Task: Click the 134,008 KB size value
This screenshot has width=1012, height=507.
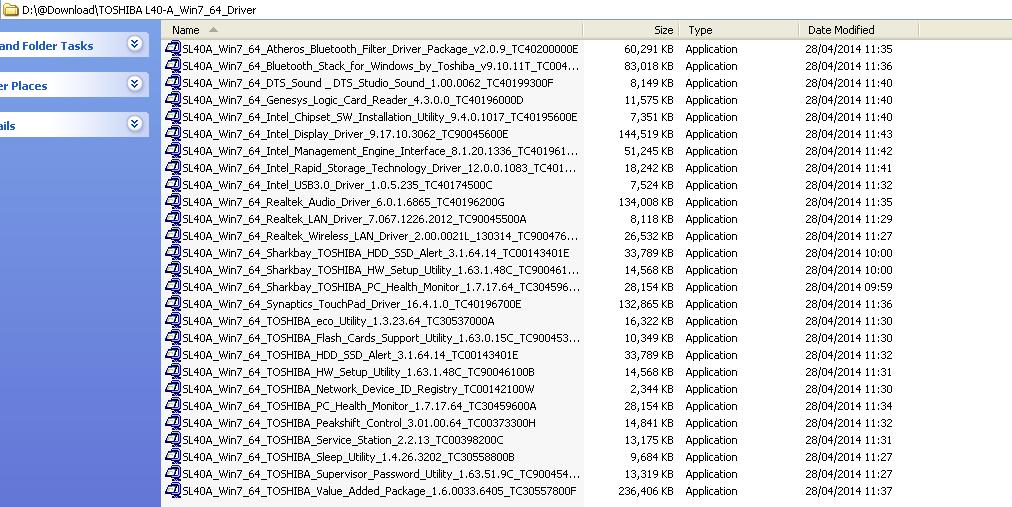Action: pos(645,202)
